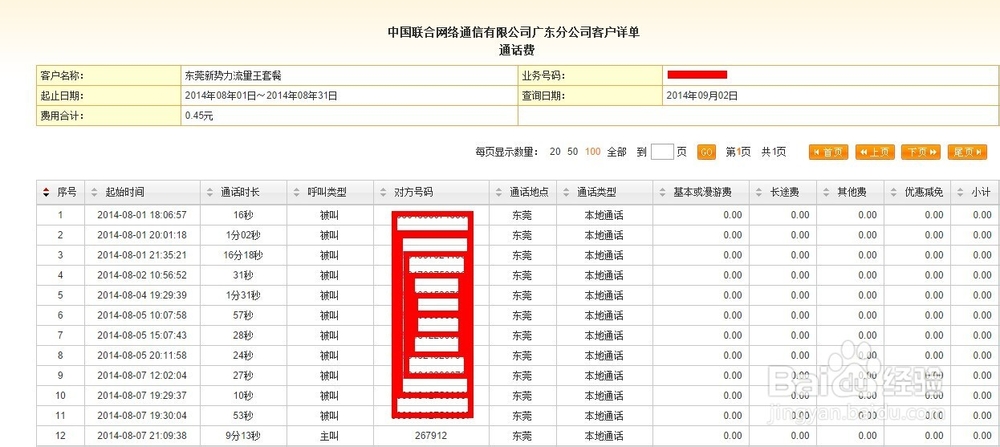Select start time 2014-08-05 10:07:58 cell
The width and height of the screenshot is (1000, 447).
[x=142, y=316]
